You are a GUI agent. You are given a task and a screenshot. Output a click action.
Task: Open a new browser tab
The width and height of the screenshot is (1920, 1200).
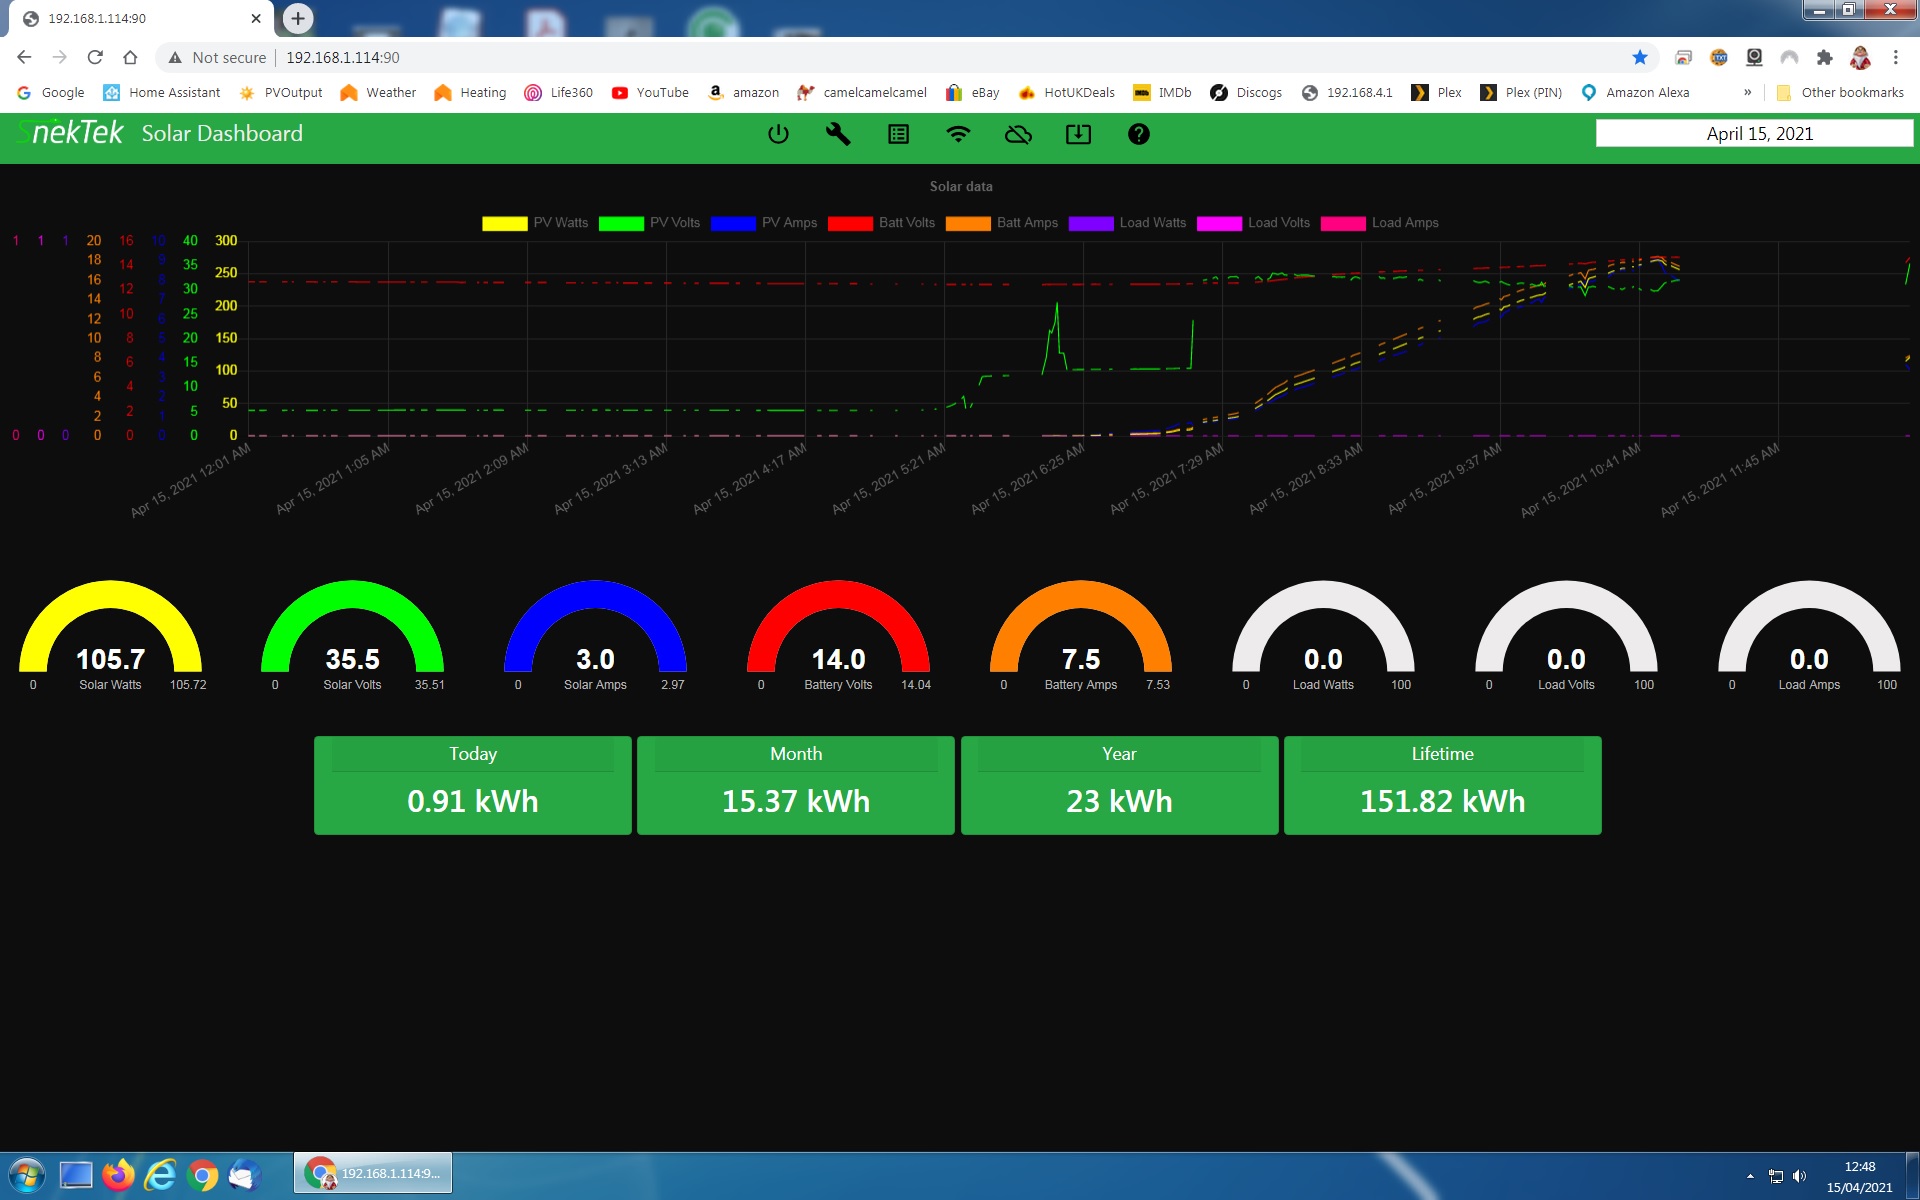point(298,18)
